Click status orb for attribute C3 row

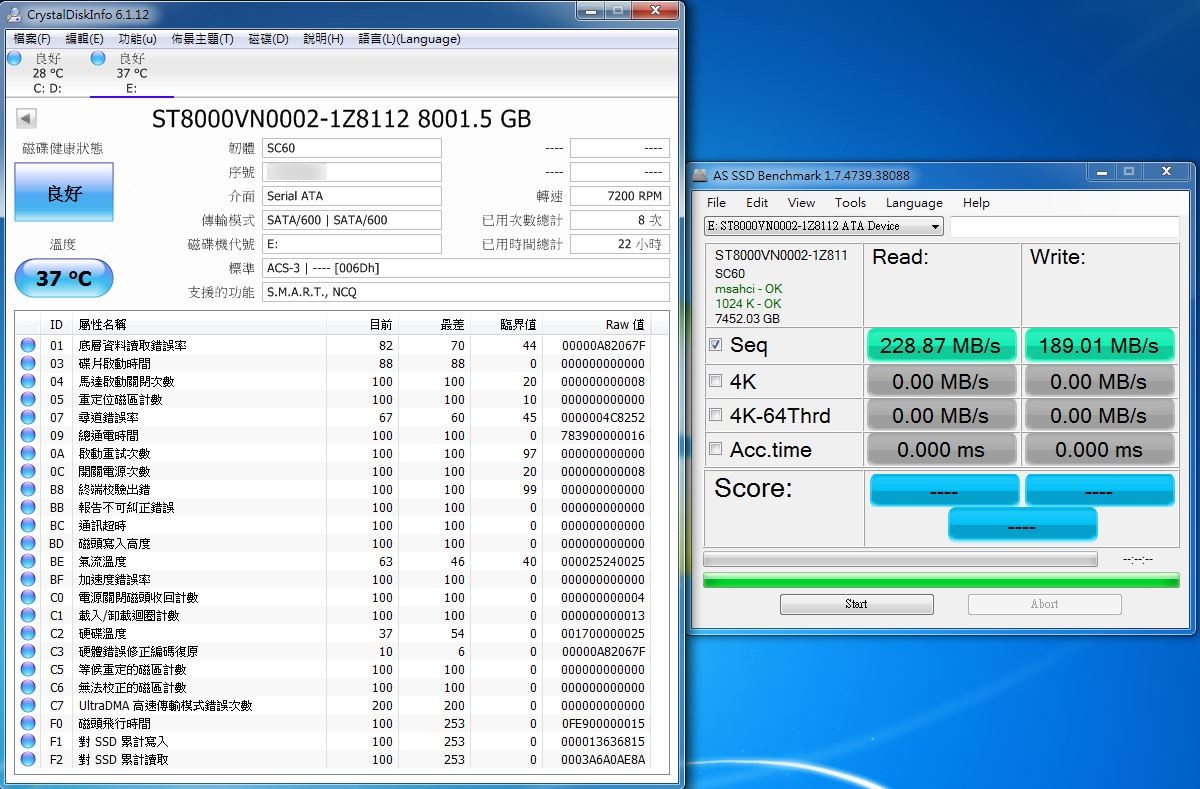[x=28, y=652]
